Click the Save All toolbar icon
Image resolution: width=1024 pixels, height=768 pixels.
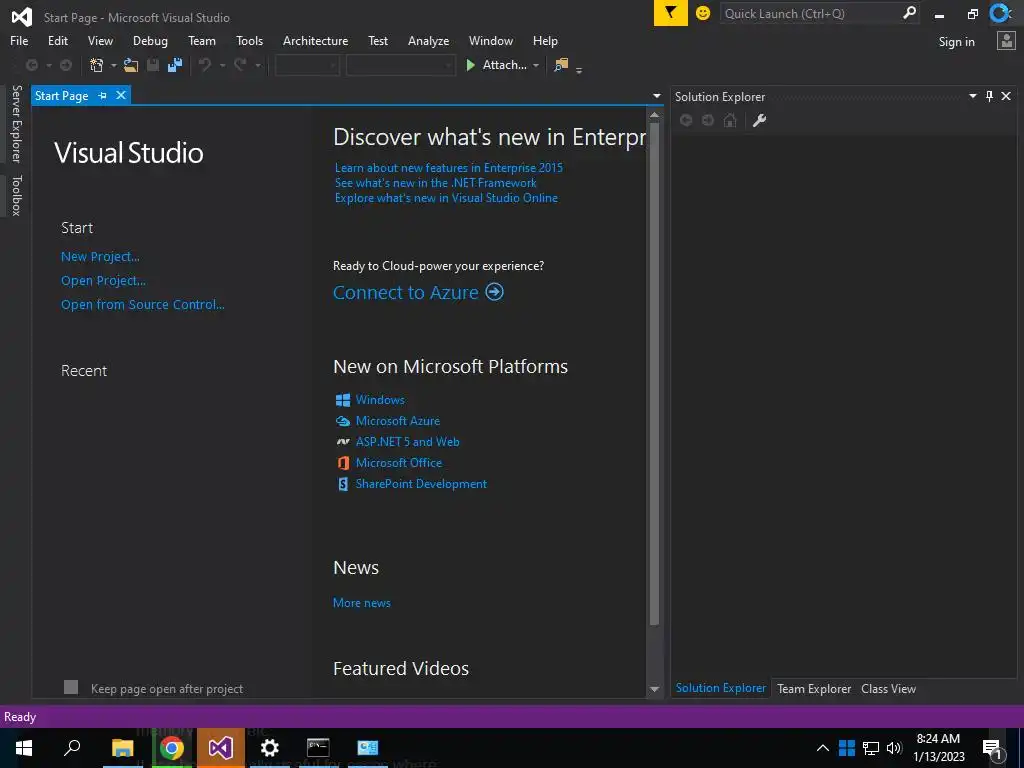174,65
